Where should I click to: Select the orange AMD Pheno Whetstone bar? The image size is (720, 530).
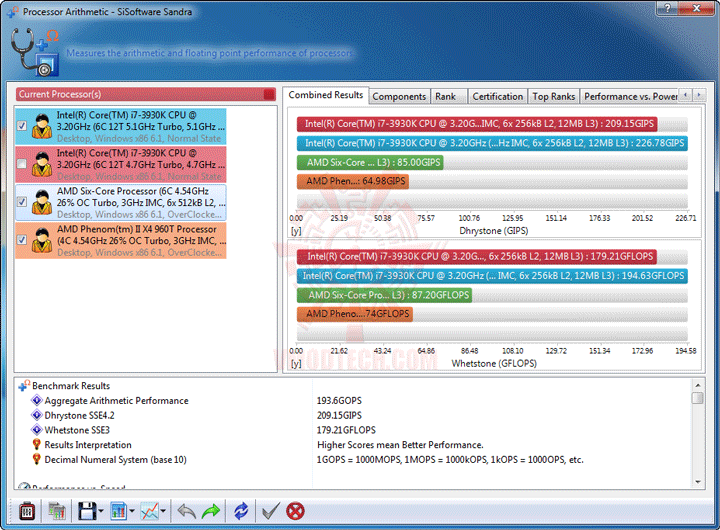click(354, 314)
